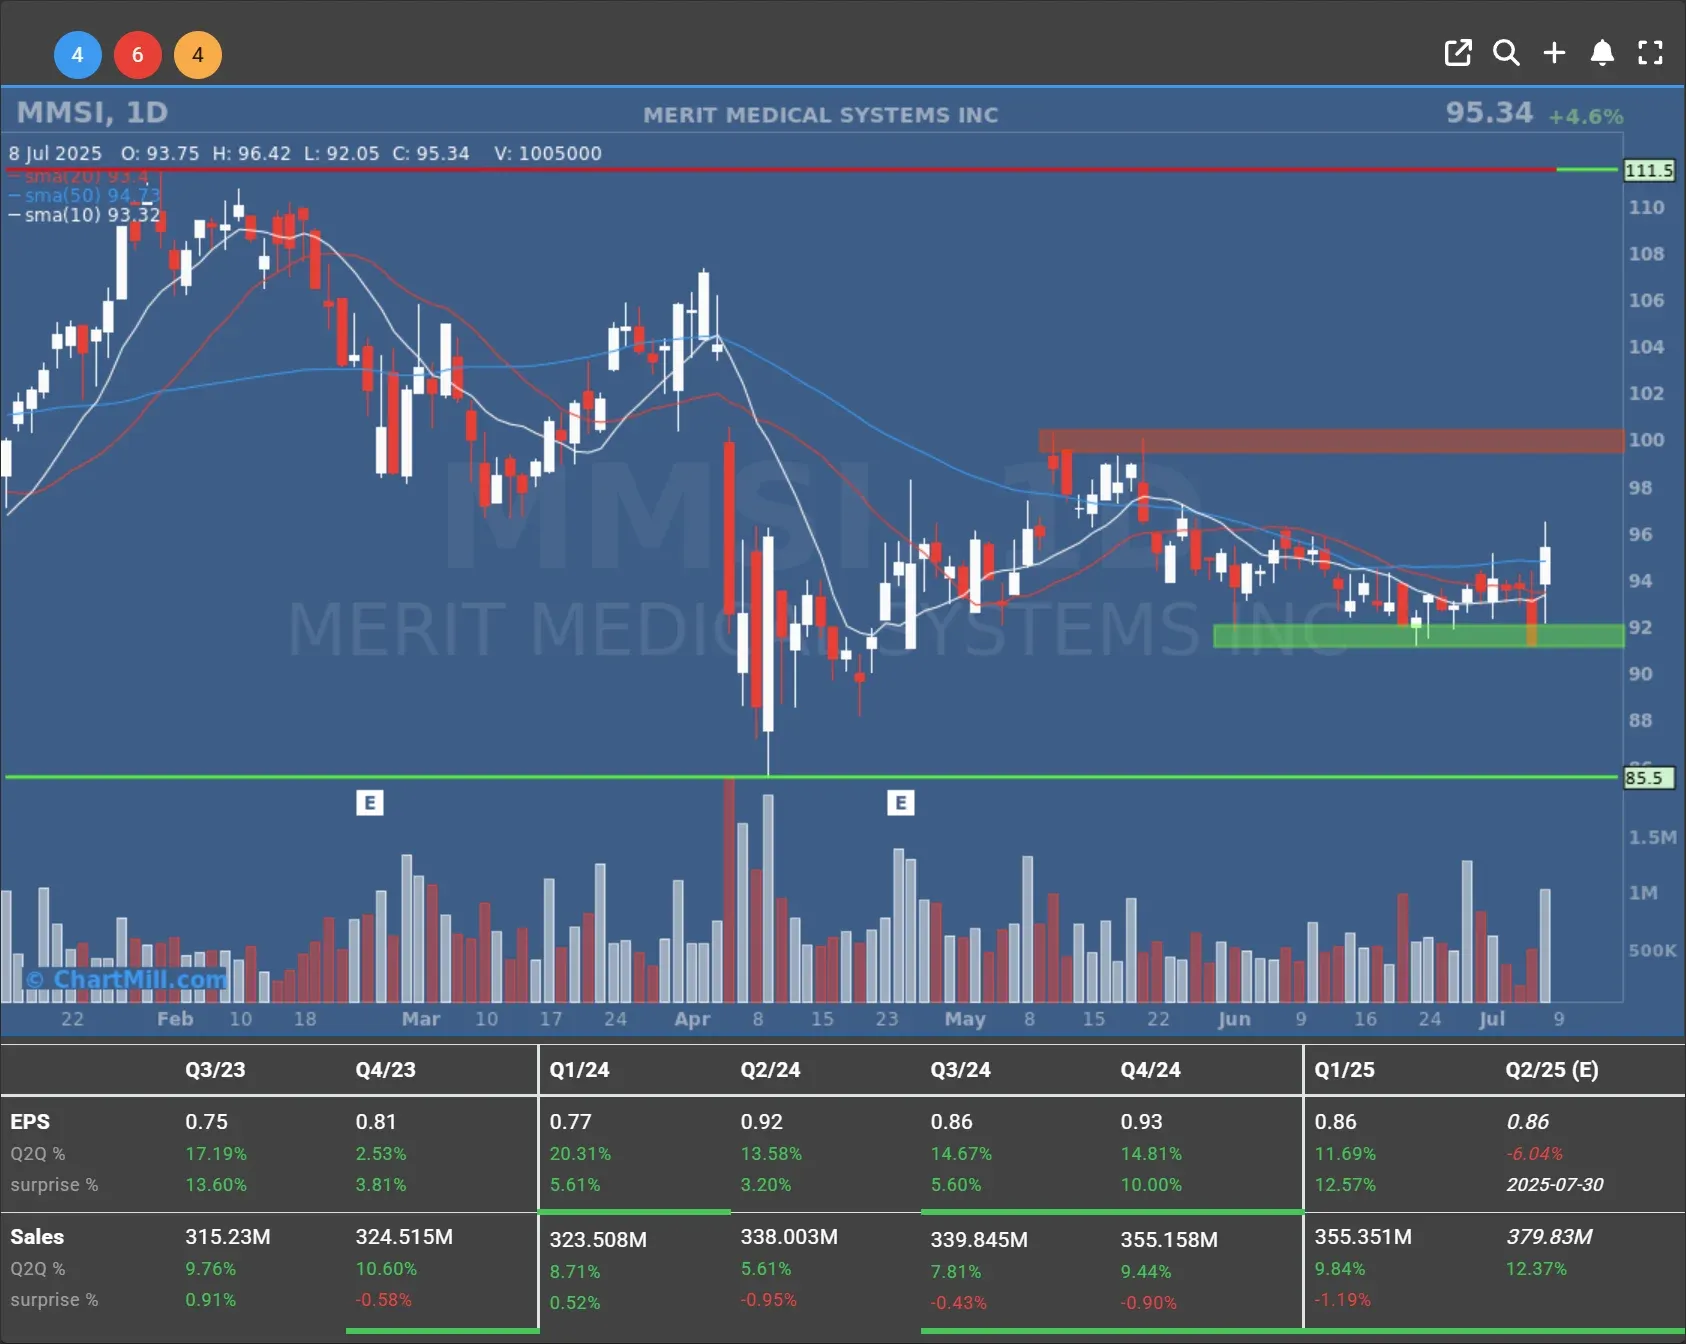Click the Q2/24 column header
This screenshot has height=1344, width=1686.
(770, 1069)
